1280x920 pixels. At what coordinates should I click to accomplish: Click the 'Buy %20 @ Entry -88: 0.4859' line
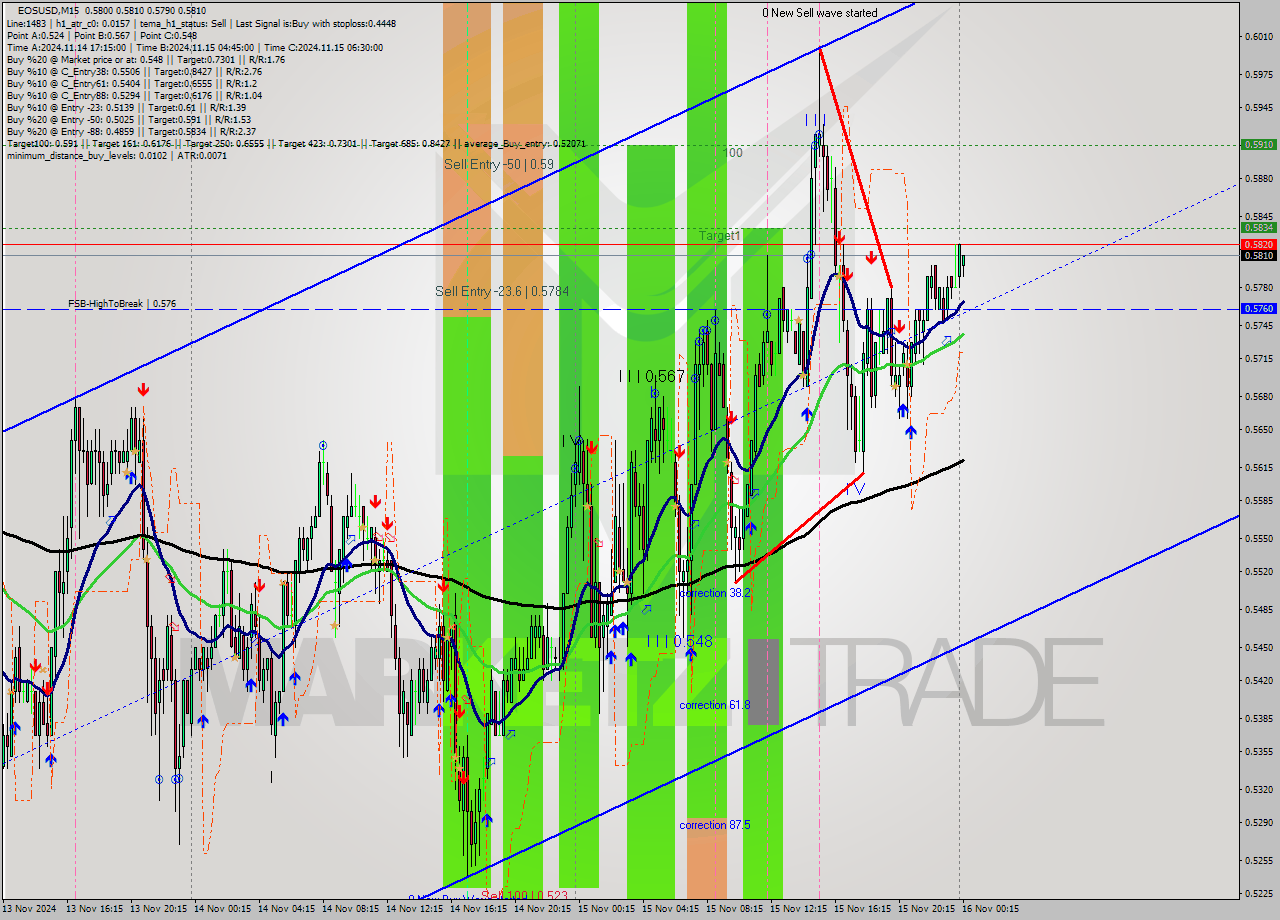tap(131, 131)
